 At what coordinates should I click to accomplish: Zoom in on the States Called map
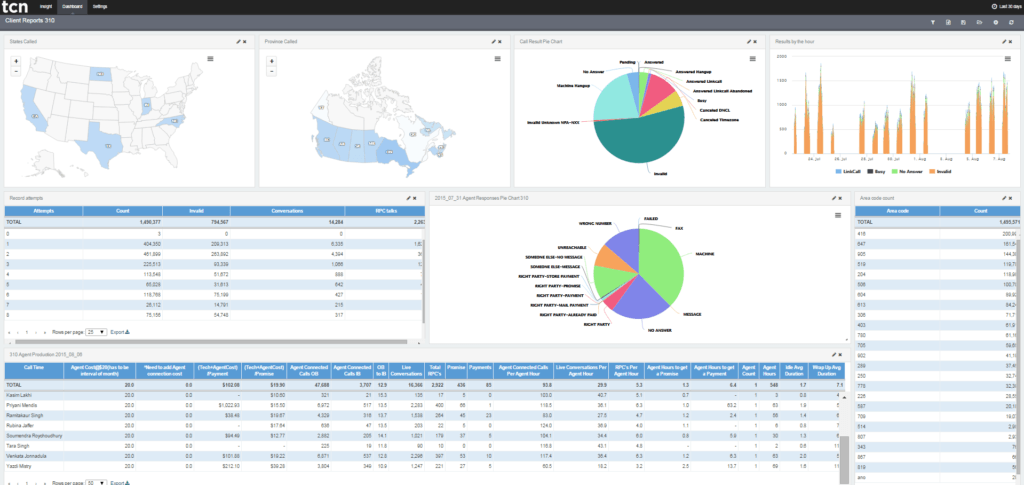point(16,61)
